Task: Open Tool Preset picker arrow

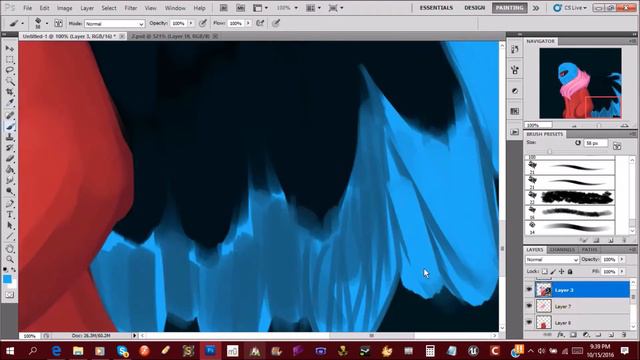Action: point(22,23)
